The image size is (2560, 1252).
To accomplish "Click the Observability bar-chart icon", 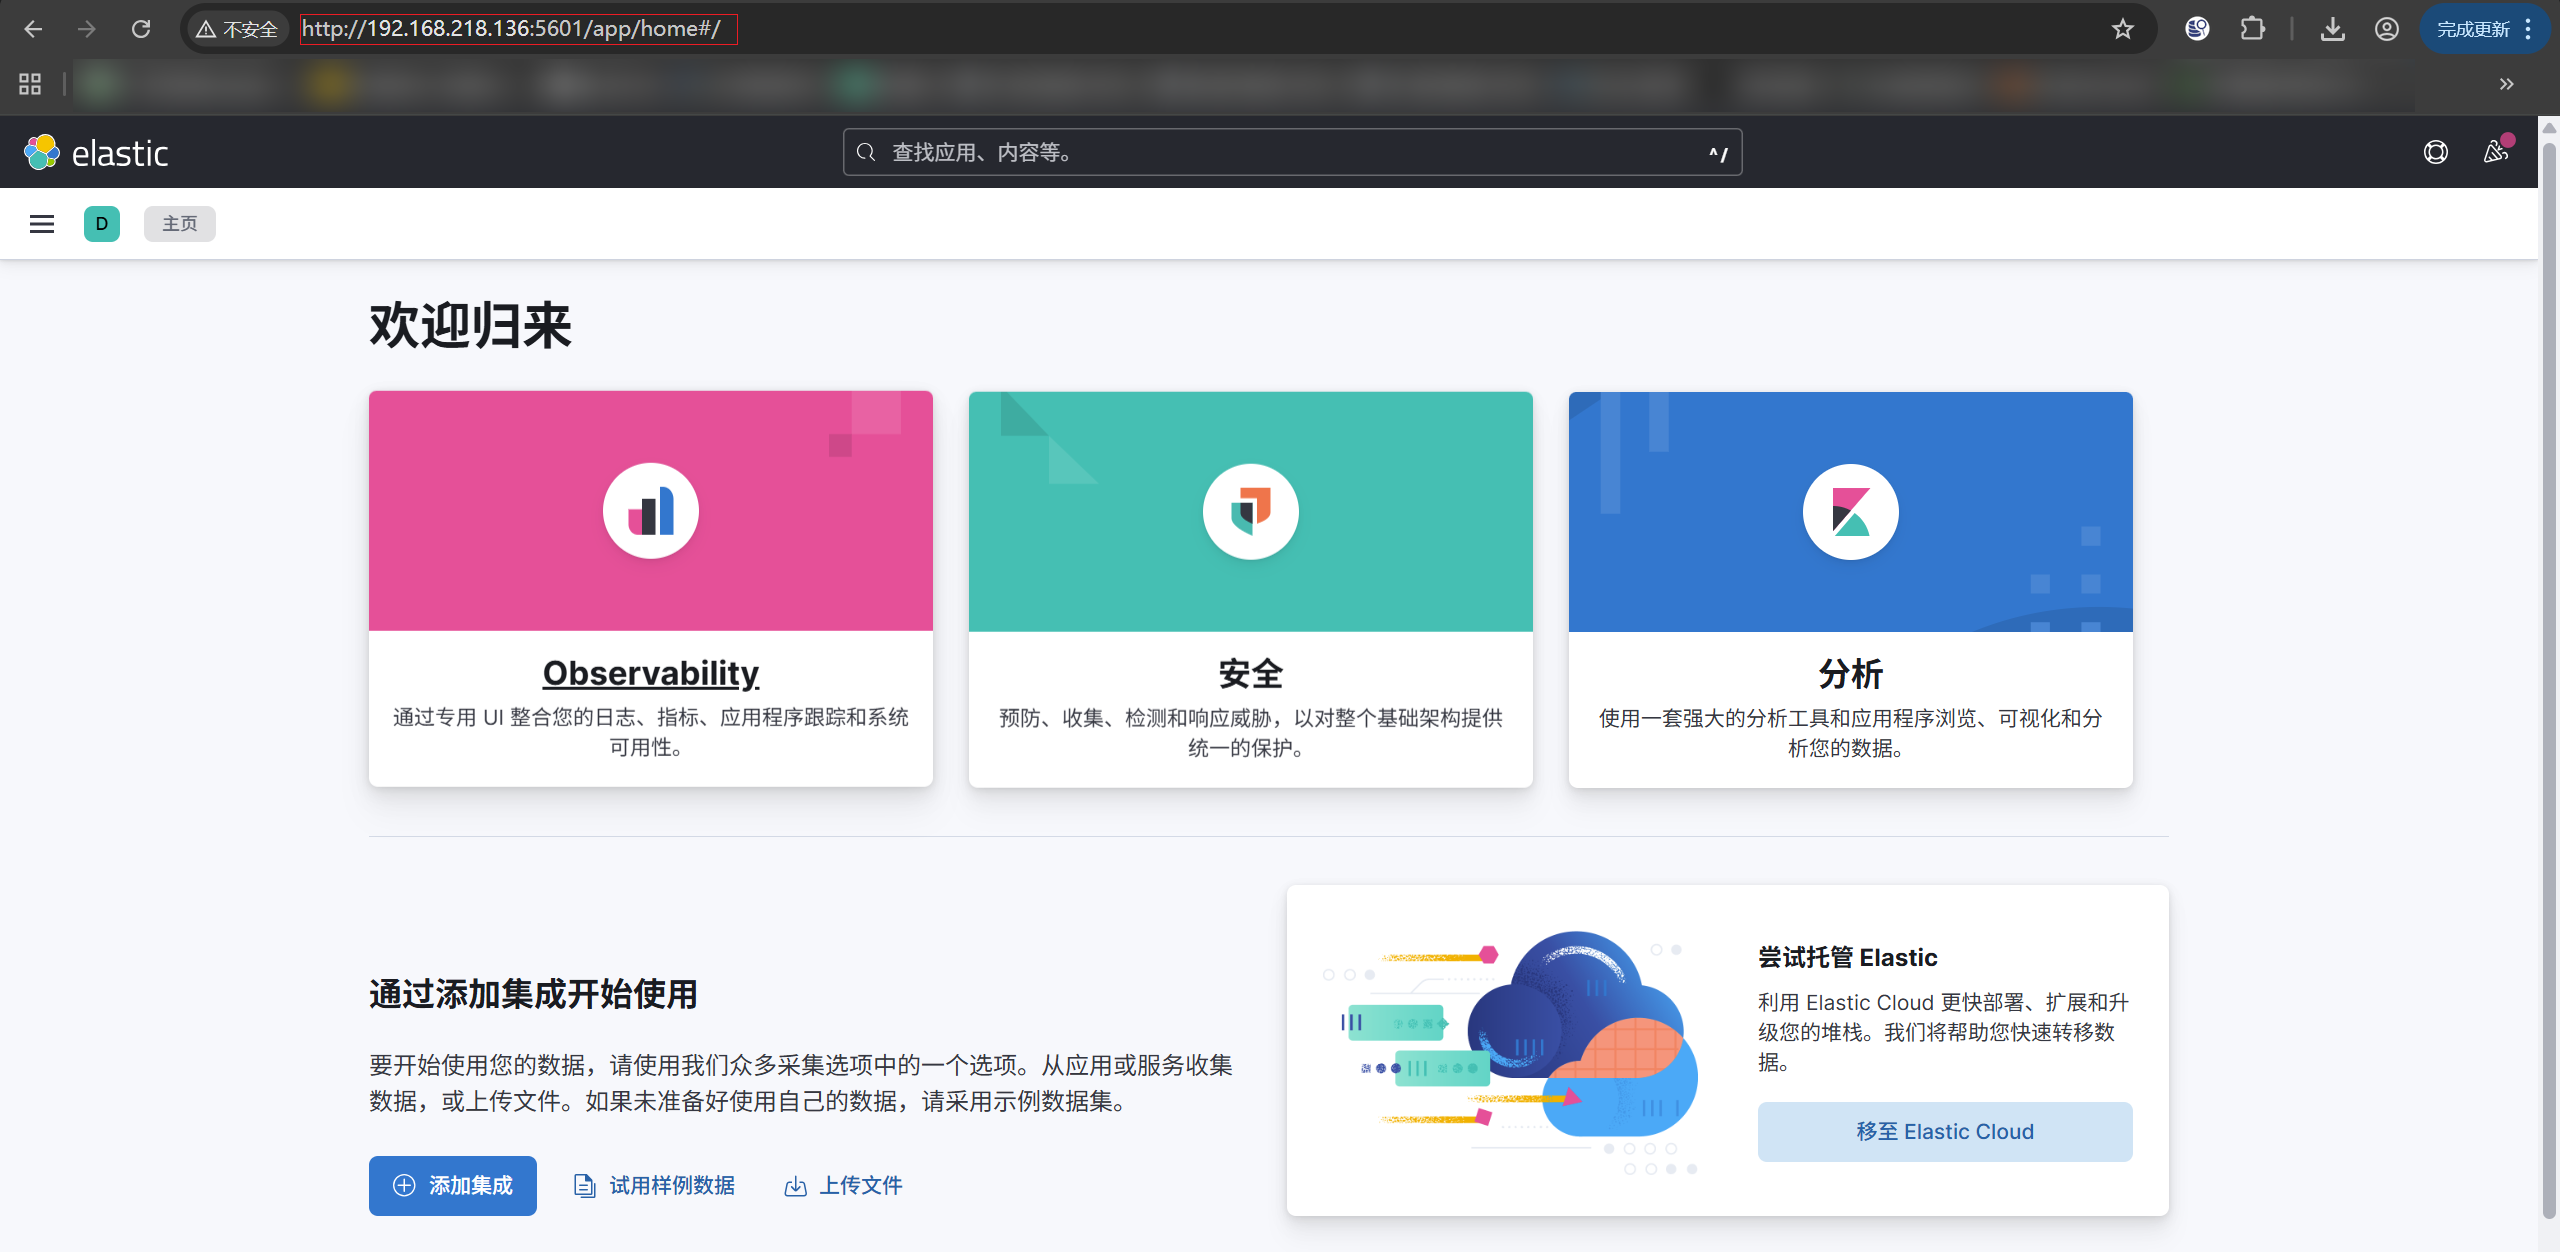I will tap(650, 510).
